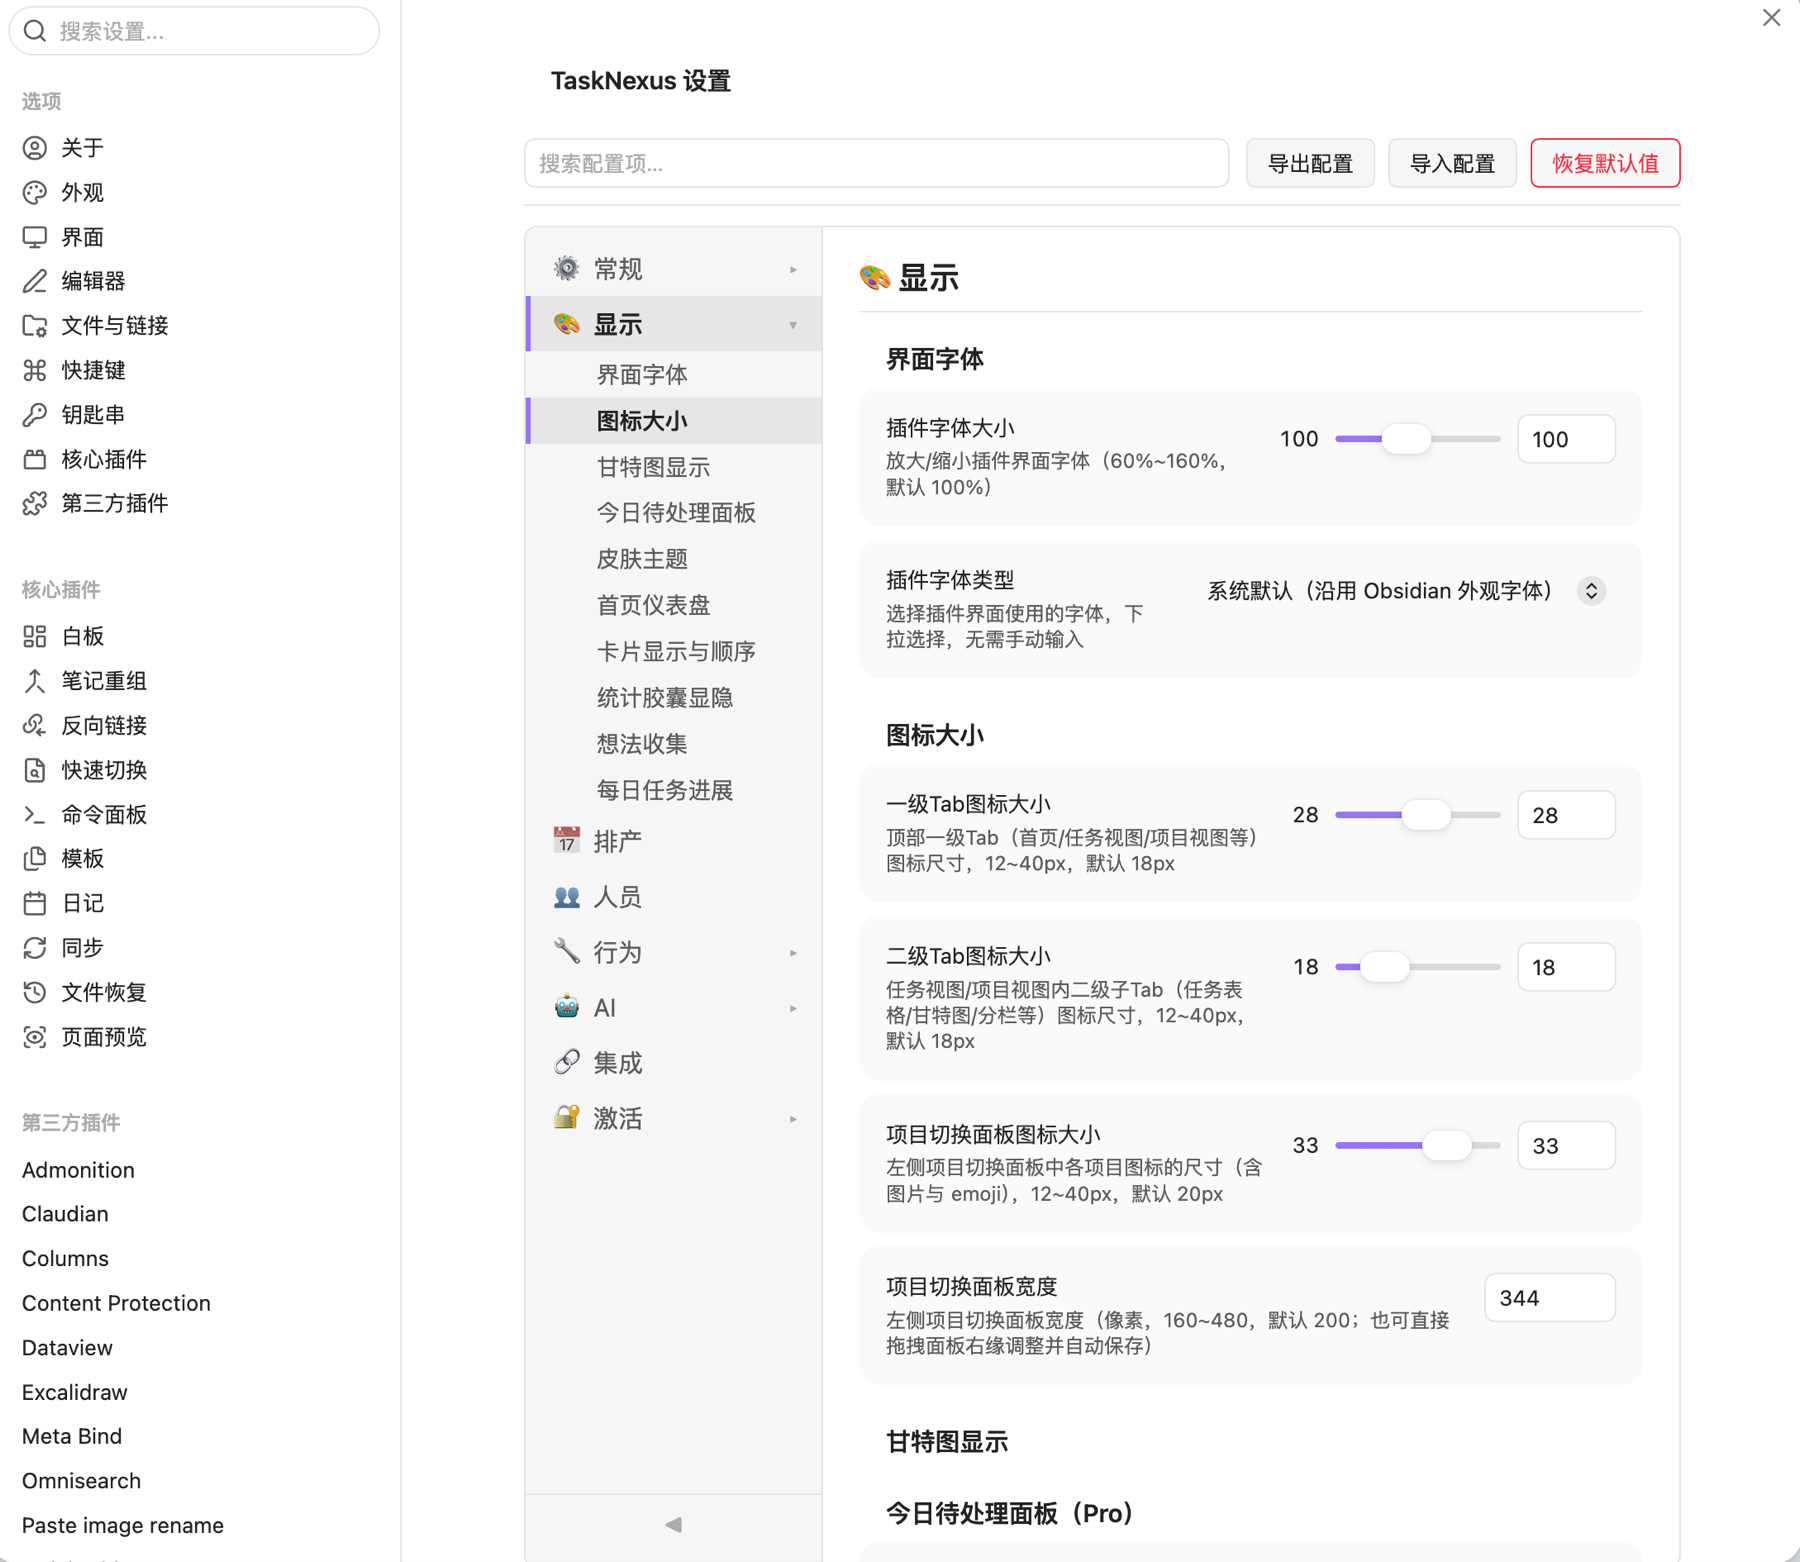Screen dimensions: 1800x1562
Task: Click the 界面 monitor icon
Action: (x=35, y=237)
